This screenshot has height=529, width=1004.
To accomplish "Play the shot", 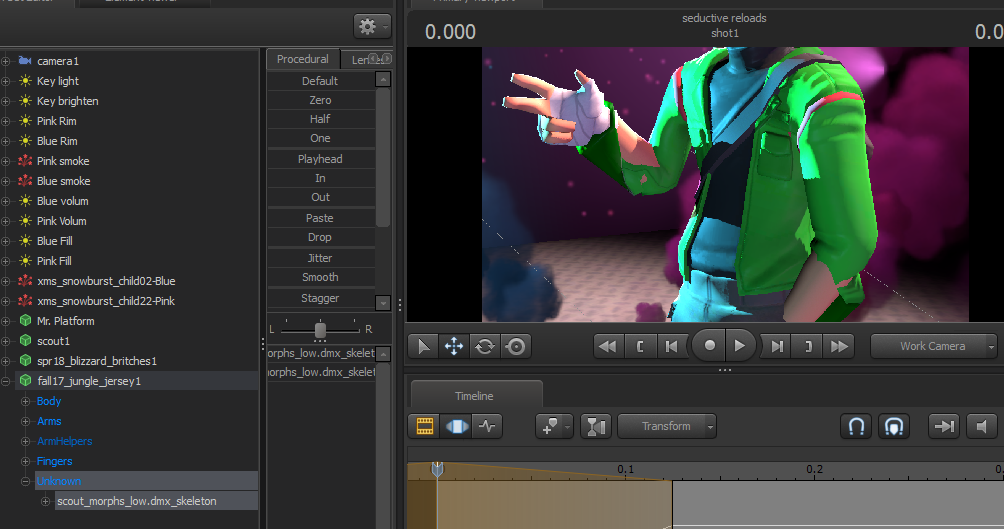I will point(740,346).
